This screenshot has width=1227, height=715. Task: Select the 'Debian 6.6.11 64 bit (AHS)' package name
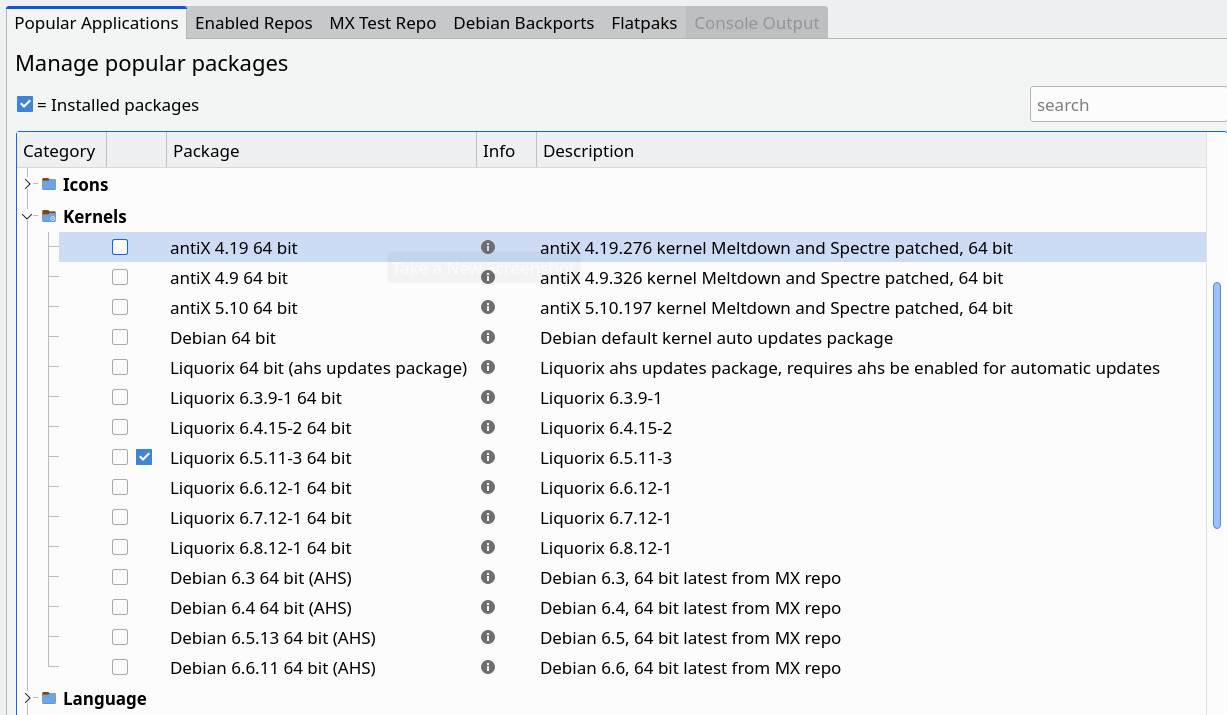(273, 668)
